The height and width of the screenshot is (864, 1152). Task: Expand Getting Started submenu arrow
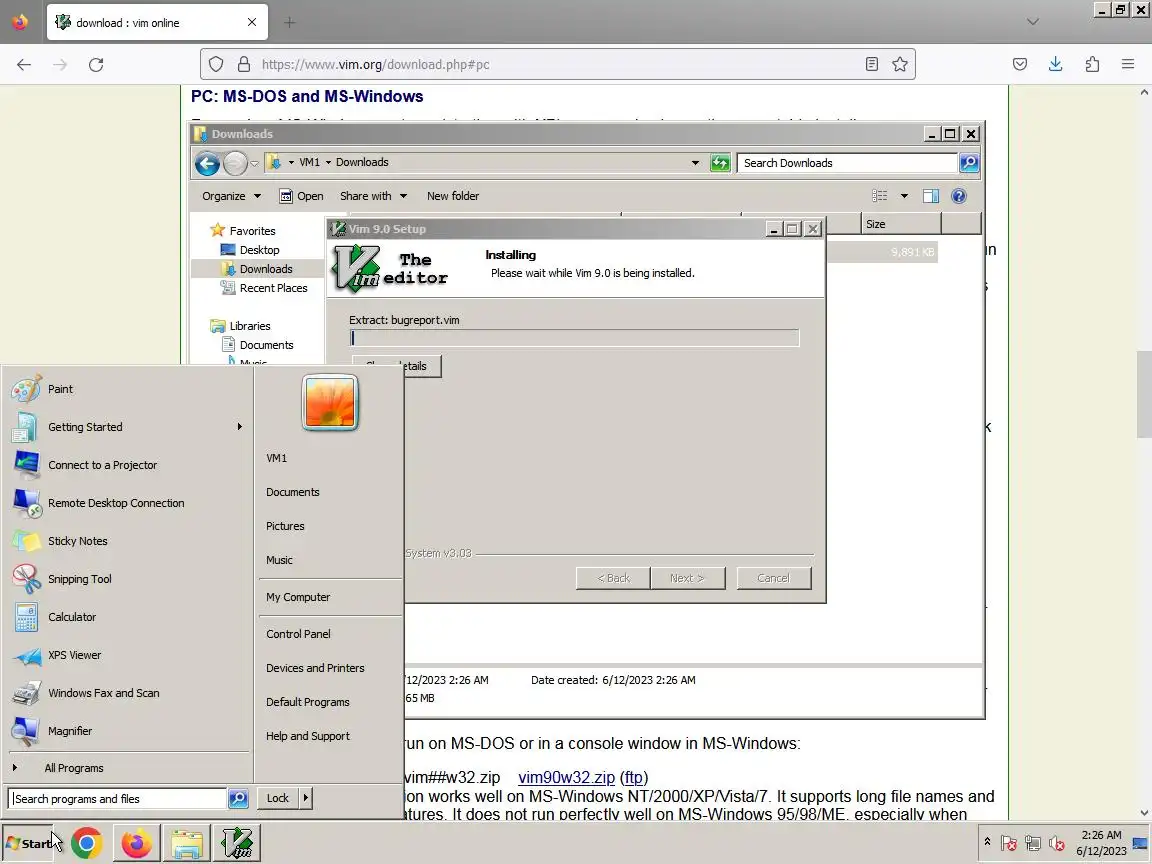click(x=240, y=427)
